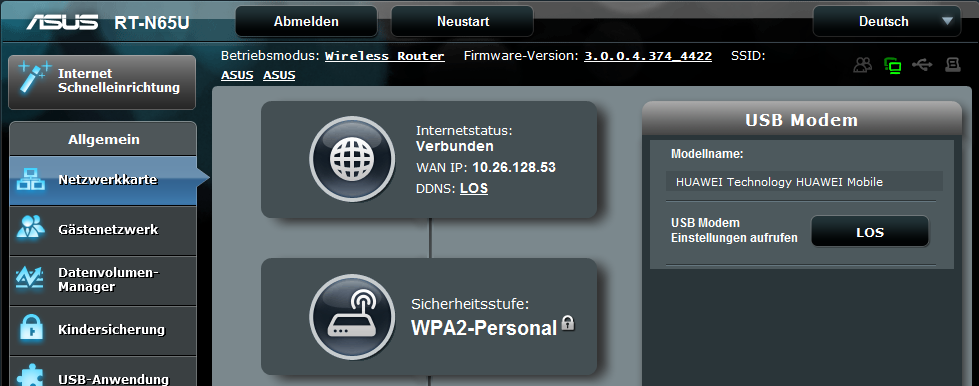Click the Netzwerkkarte network map icon
This screenshot has height=386, width=979.
(30, 179)
